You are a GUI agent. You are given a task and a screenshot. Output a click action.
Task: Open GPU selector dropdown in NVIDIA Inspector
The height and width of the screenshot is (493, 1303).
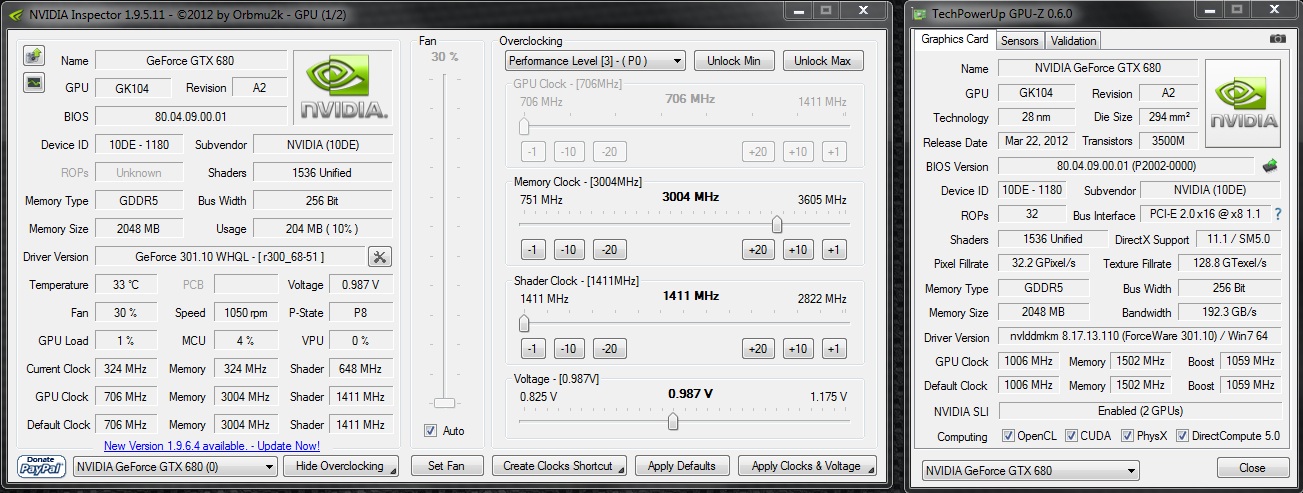click(x=175, y=466)
